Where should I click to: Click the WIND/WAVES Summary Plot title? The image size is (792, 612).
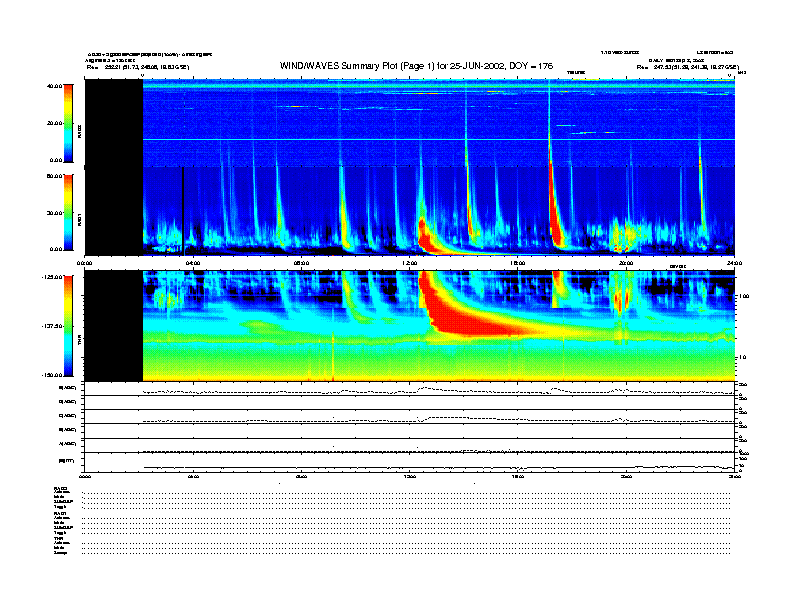(416, 66)
